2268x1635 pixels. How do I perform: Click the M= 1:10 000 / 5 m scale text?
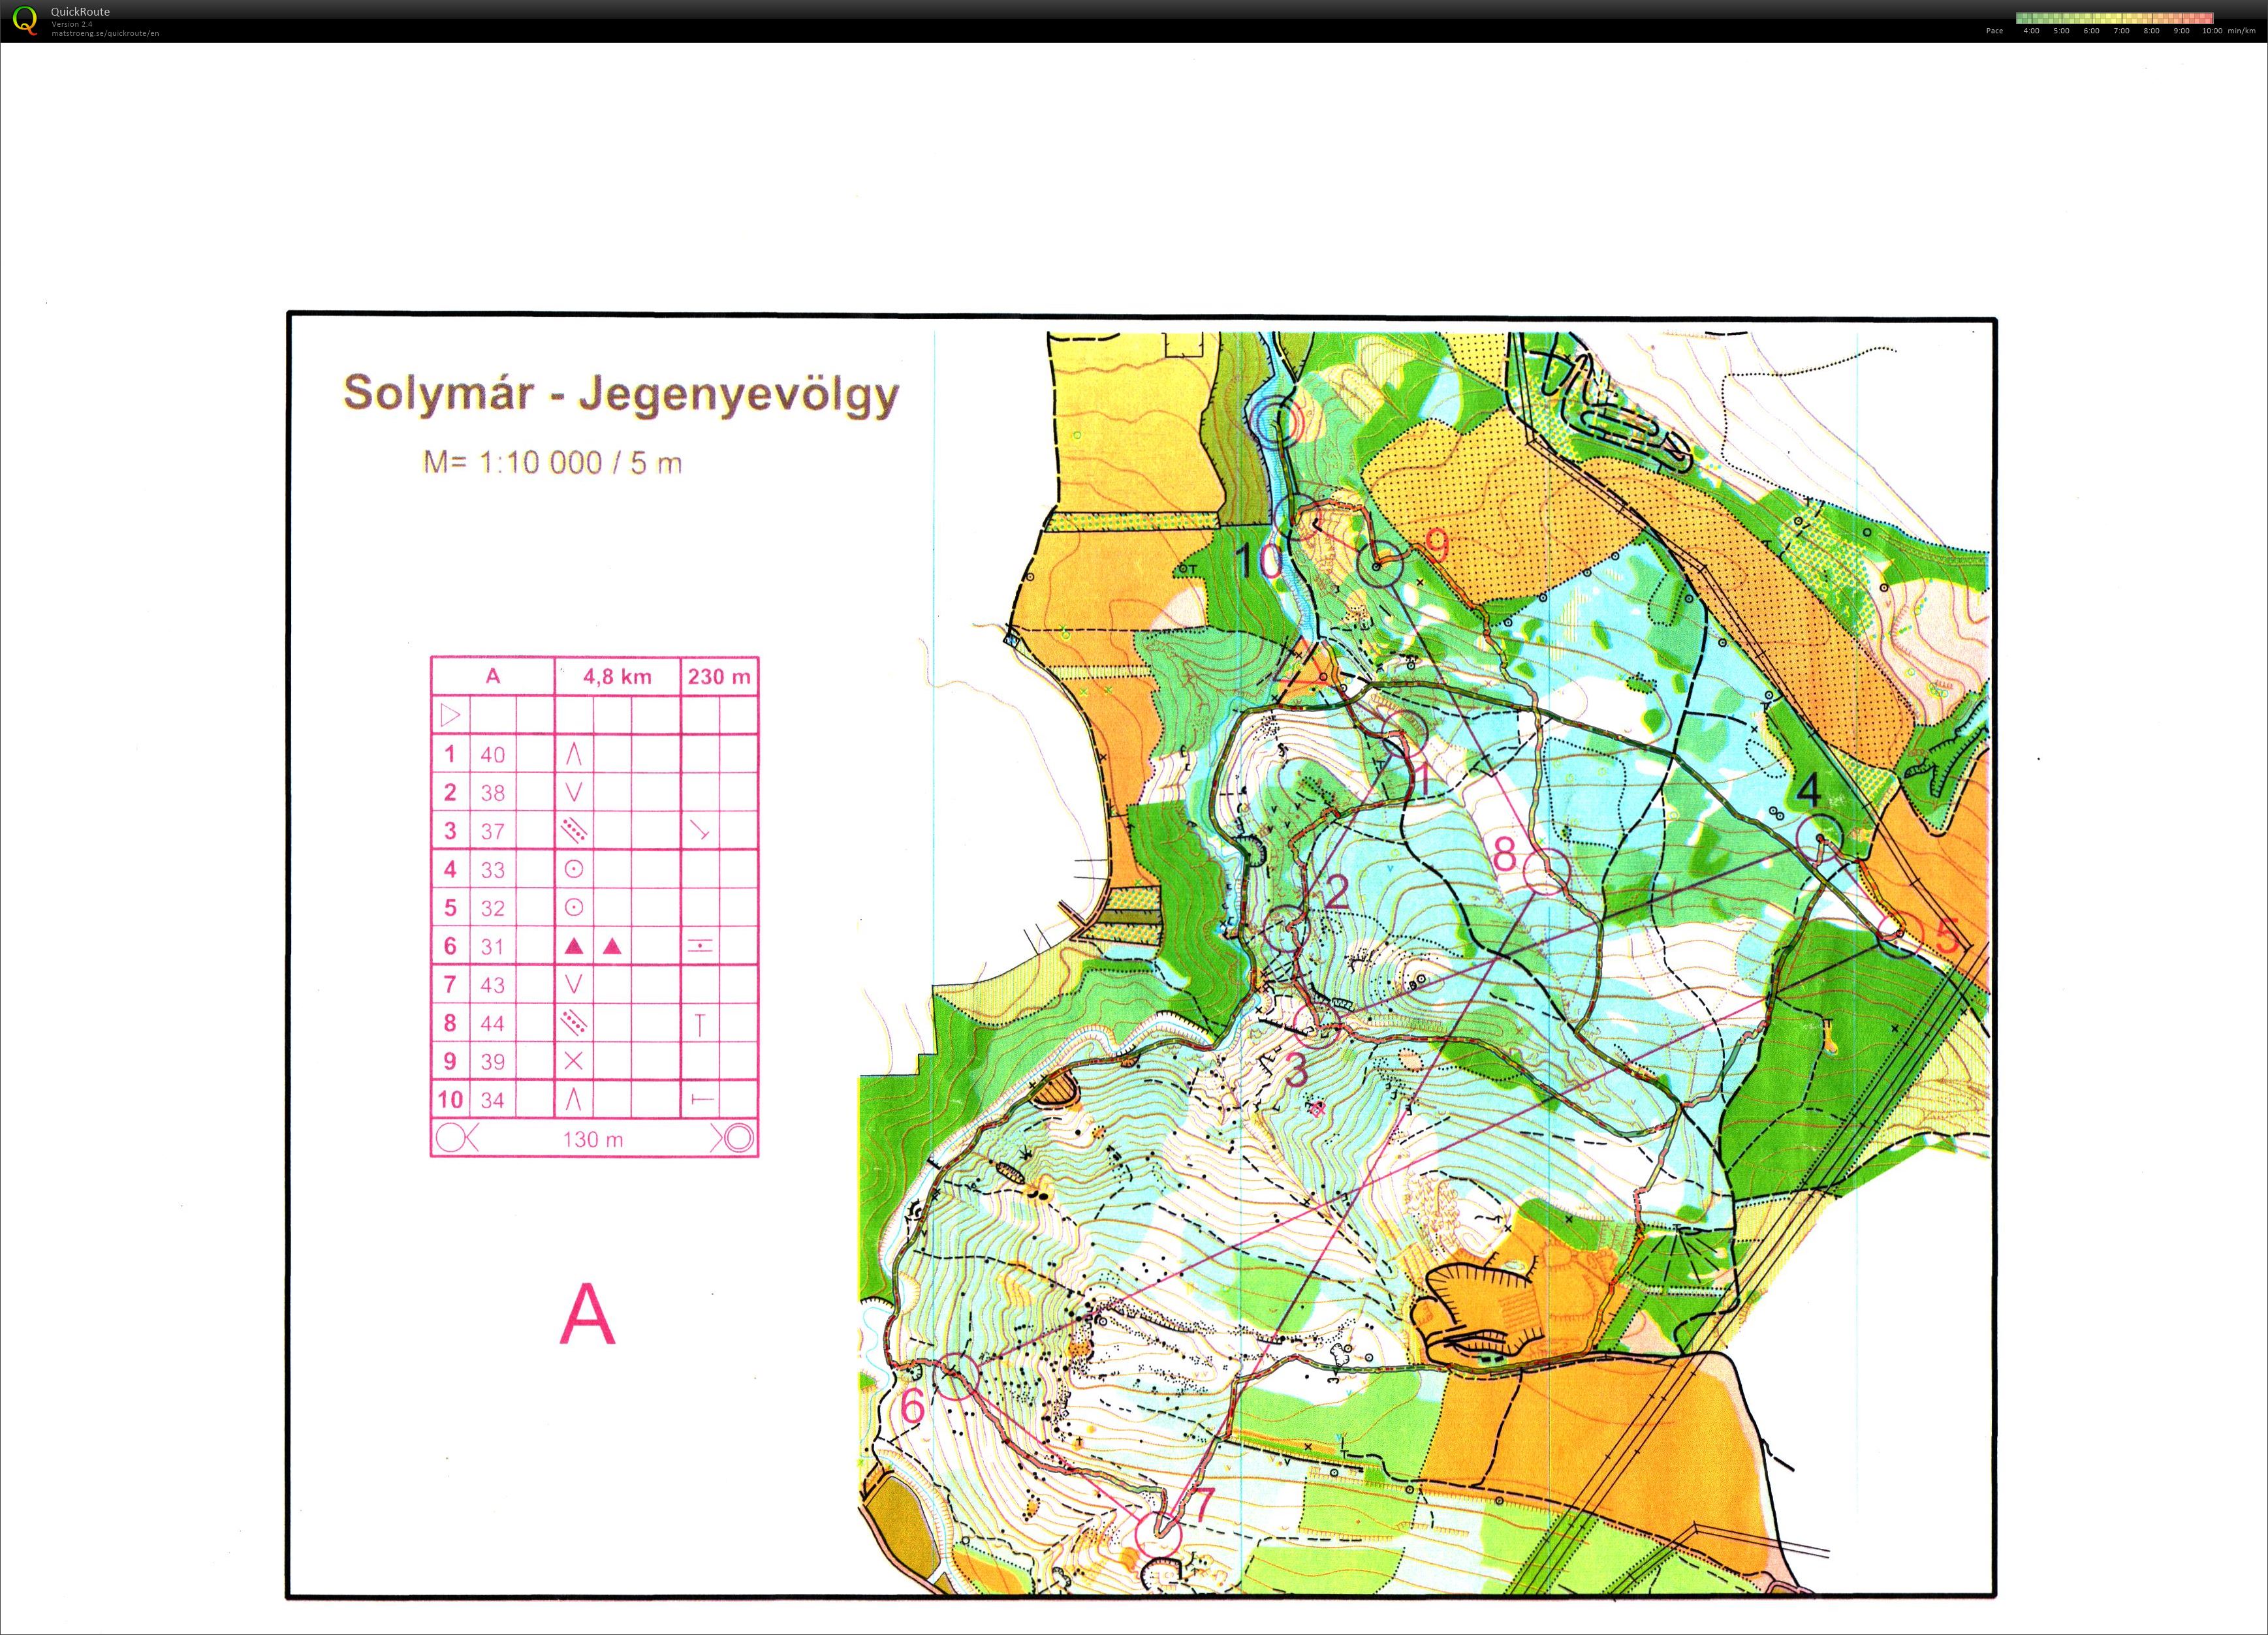[552, 462]
